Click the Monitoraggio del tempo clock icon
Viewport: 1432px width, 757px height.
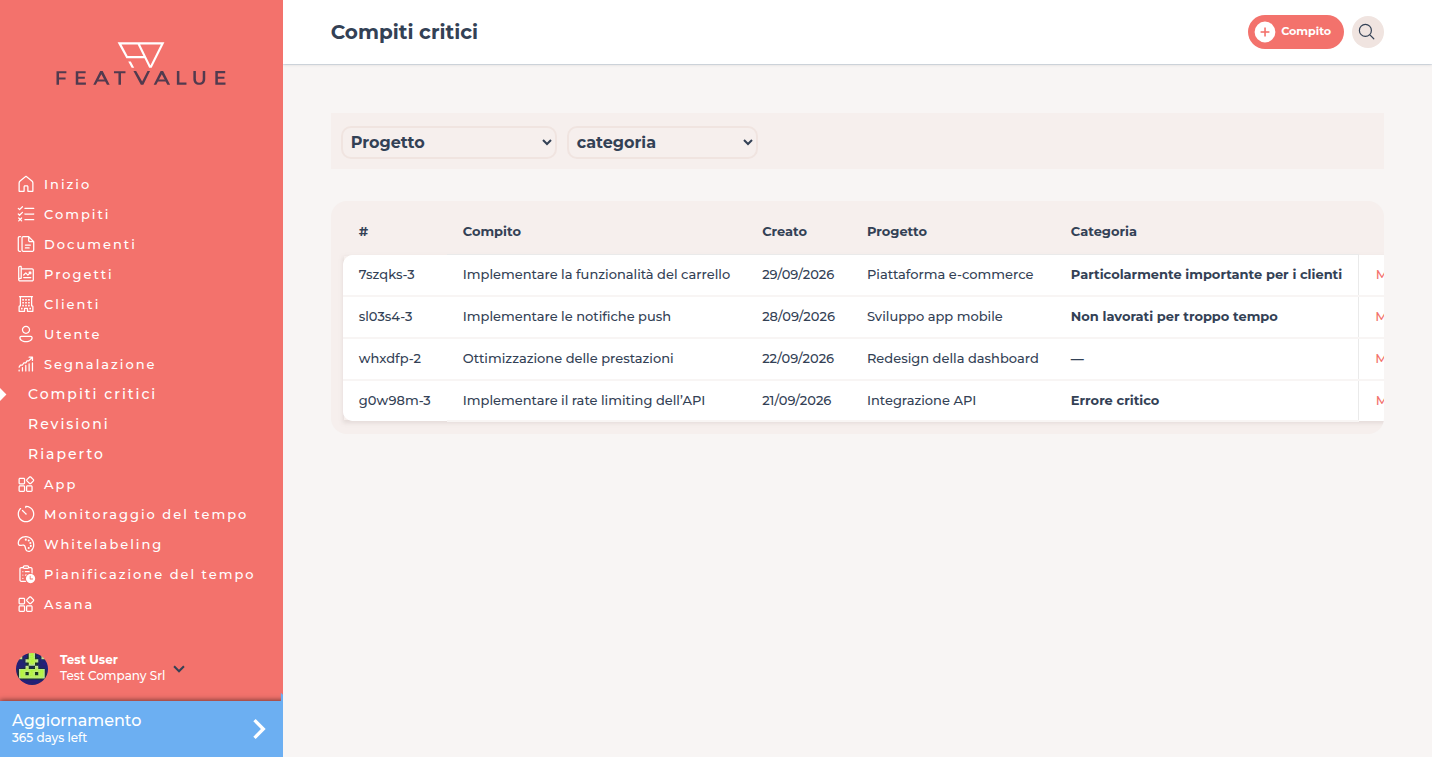pyautogui.click(x=26, y=514)
